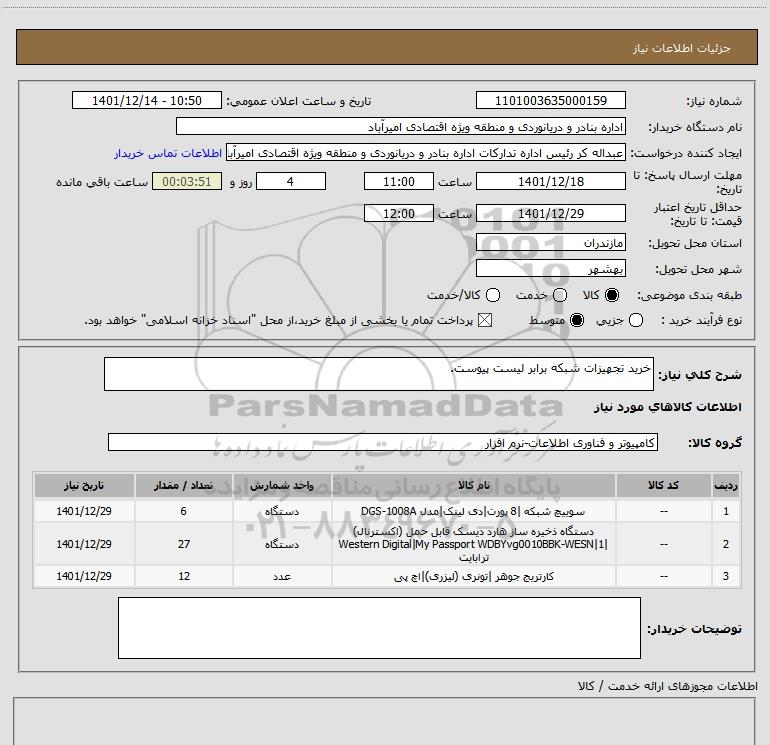Select the کارتریج جوهر تونری item name
The width and height of the screenshot is (770, 745).
(473, 576)
